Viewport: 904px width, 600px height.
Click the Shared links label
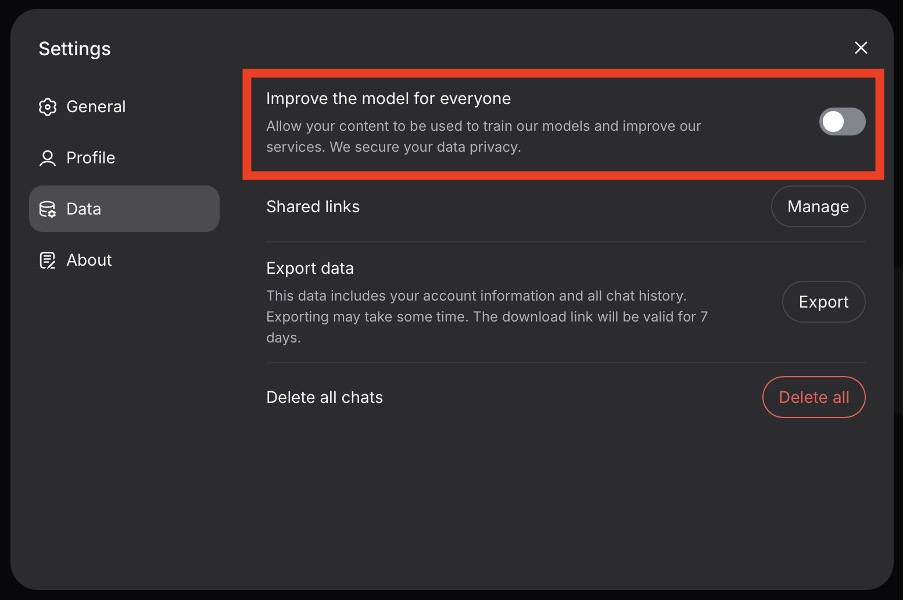(x=312, y=206)
